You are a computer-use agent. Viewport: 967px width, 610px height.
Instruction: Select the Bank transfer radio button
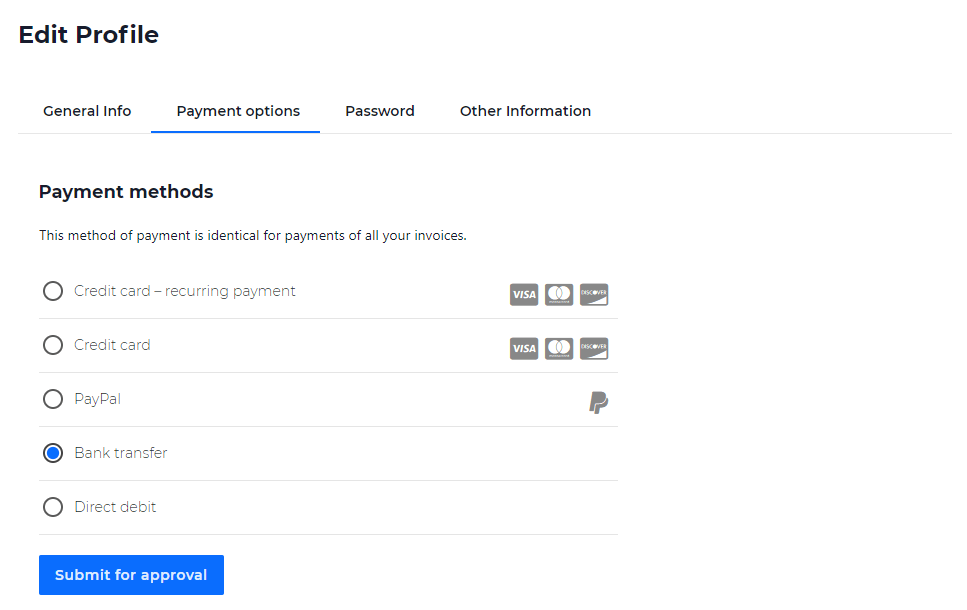[x=53, y=453]
